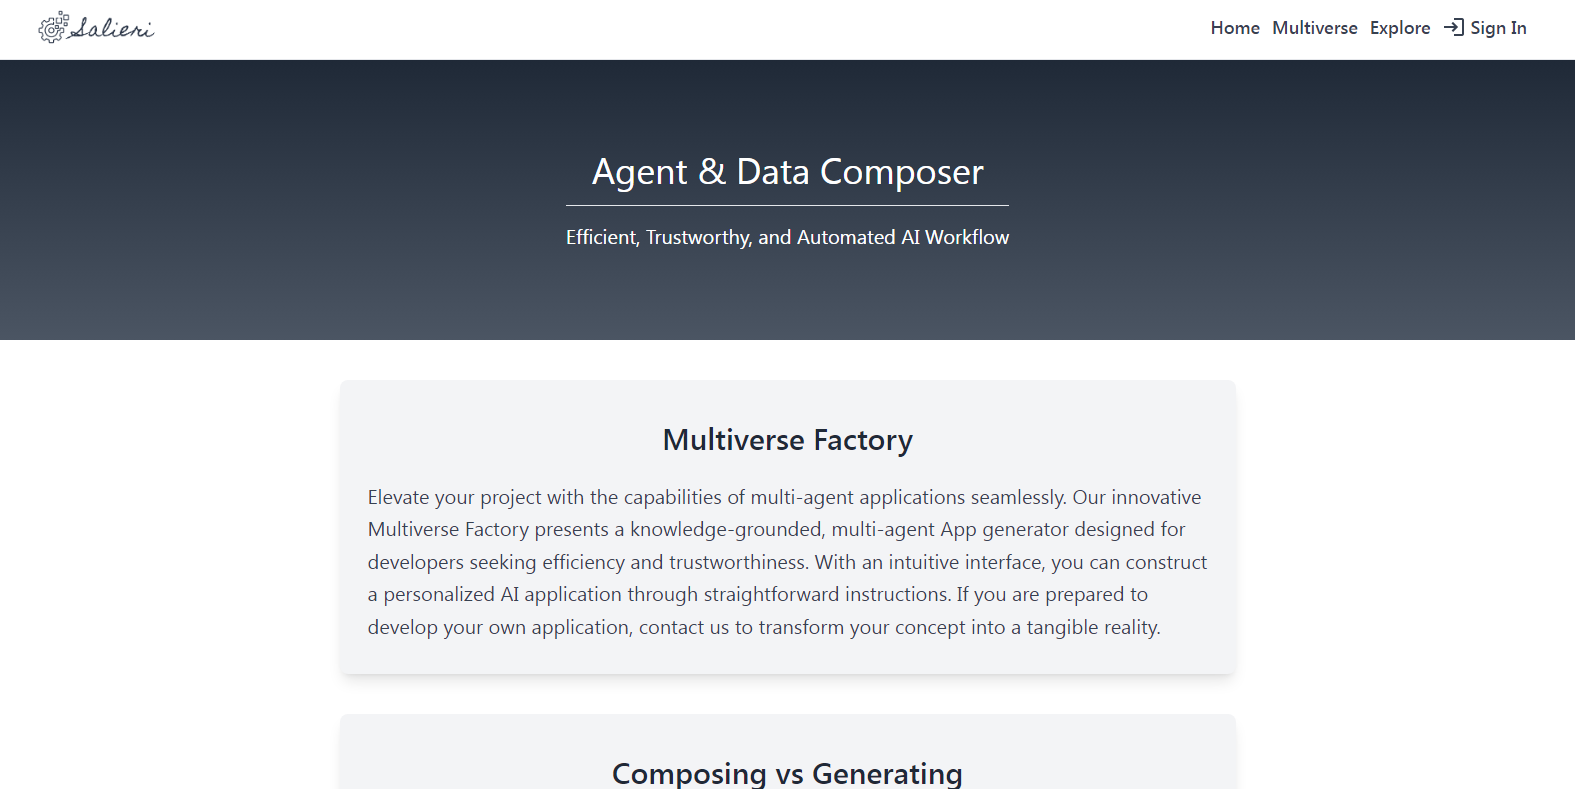Click the paragraph line starting with Elevate your project
Viewport: 1575px width, 789px height.
pos(784,497)
